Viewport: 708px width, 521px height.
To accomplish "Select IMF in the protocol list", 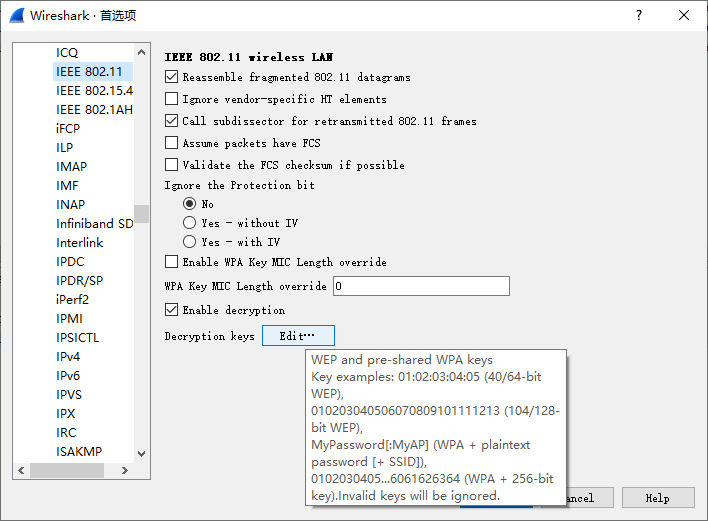I will 67,186.
